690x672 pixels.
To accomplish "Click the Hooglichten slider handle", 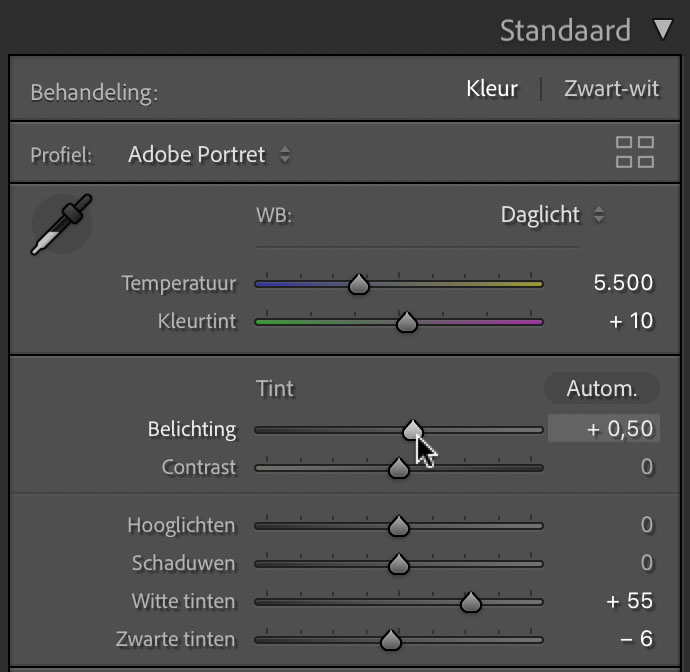I will (x=399, y=526).
